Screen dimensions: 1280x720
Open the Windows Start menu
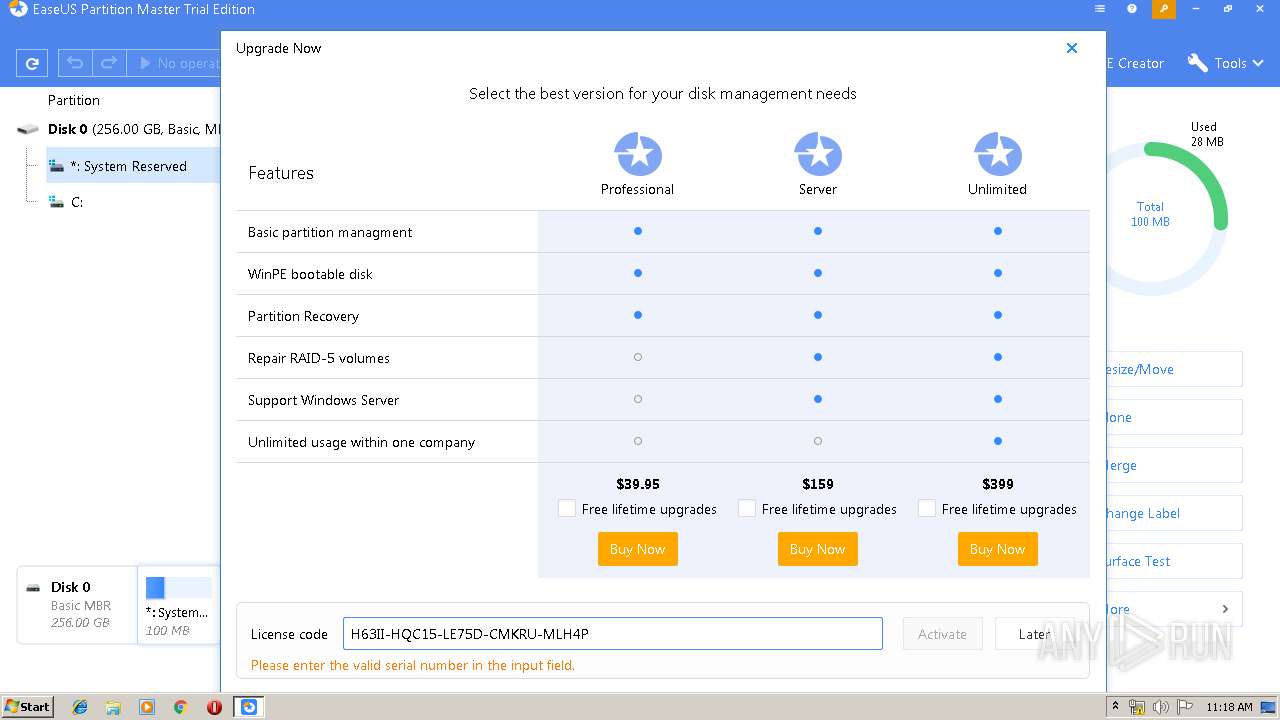point(28,707)
